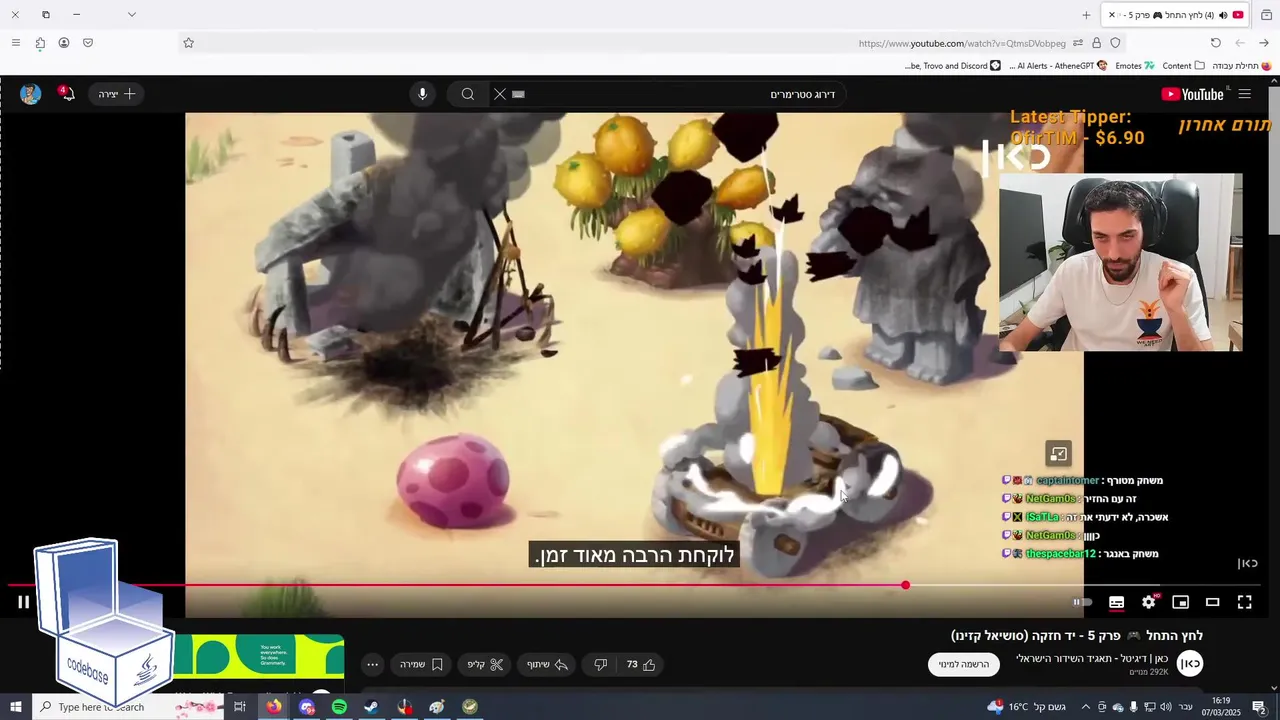Image resolution: width=1280 pixels, height=720 pixels.
Task: Open the tab list dropdown chevron
Action: (131, 15)
